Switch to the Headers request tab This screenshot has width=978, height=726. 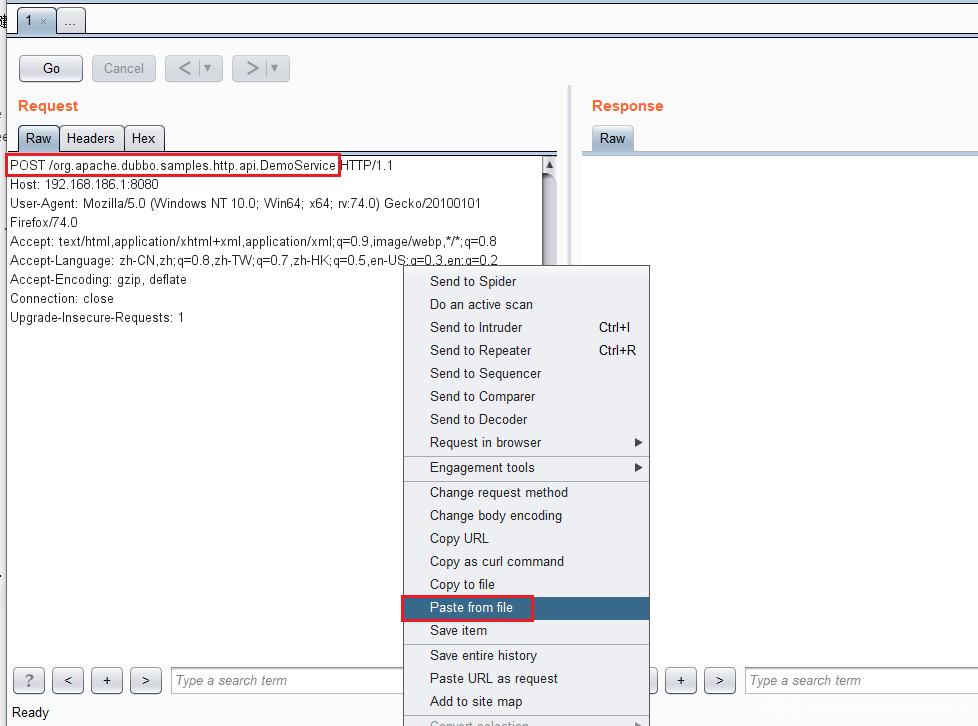point(91,139)
